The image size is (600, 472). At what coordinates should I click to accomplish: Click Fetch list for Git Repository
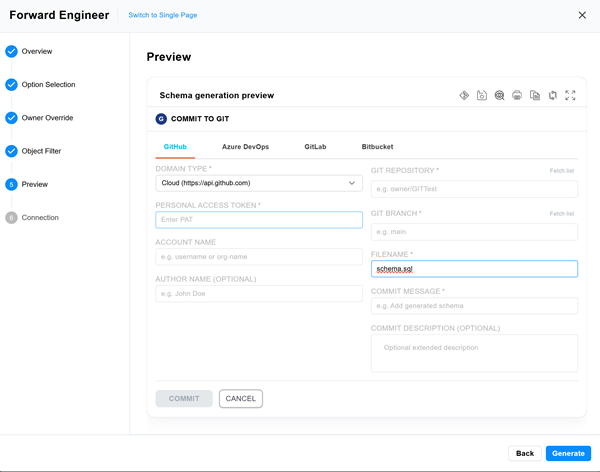pos(562,171)
